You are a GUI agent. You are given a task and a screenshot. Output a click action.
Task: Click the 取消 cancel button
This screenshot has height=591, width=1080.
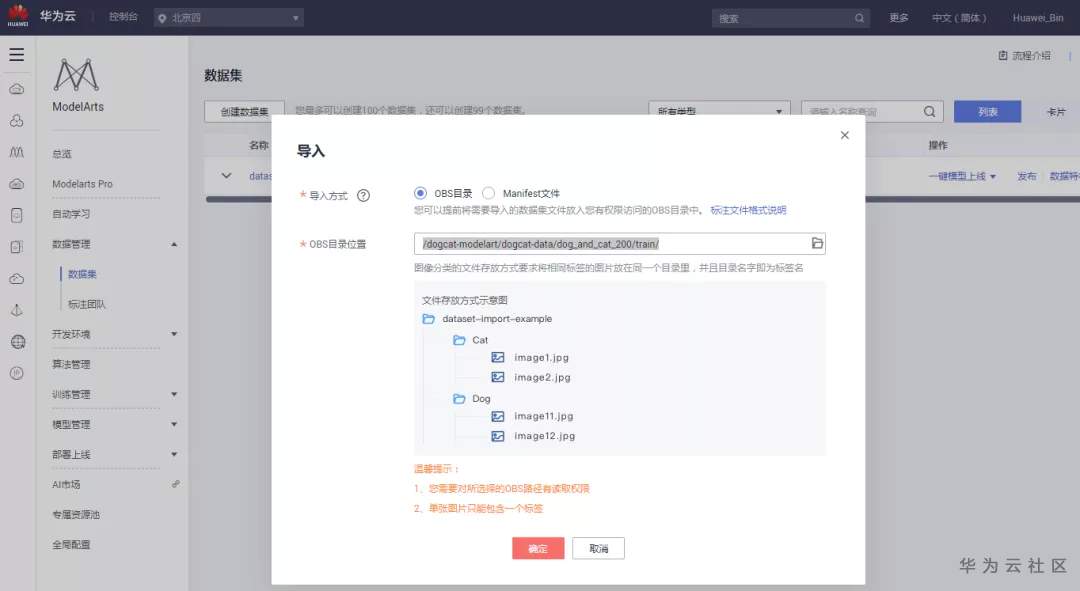[x=599, y=548]
